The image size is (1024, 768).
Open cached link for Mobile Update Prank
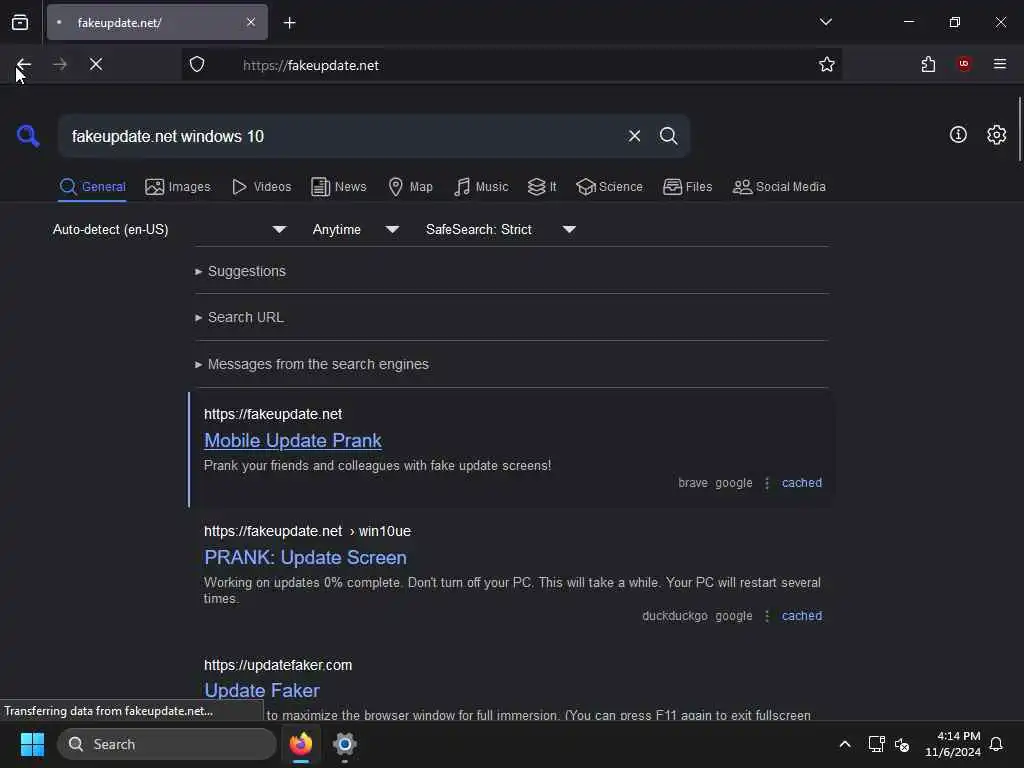(802, 483)
